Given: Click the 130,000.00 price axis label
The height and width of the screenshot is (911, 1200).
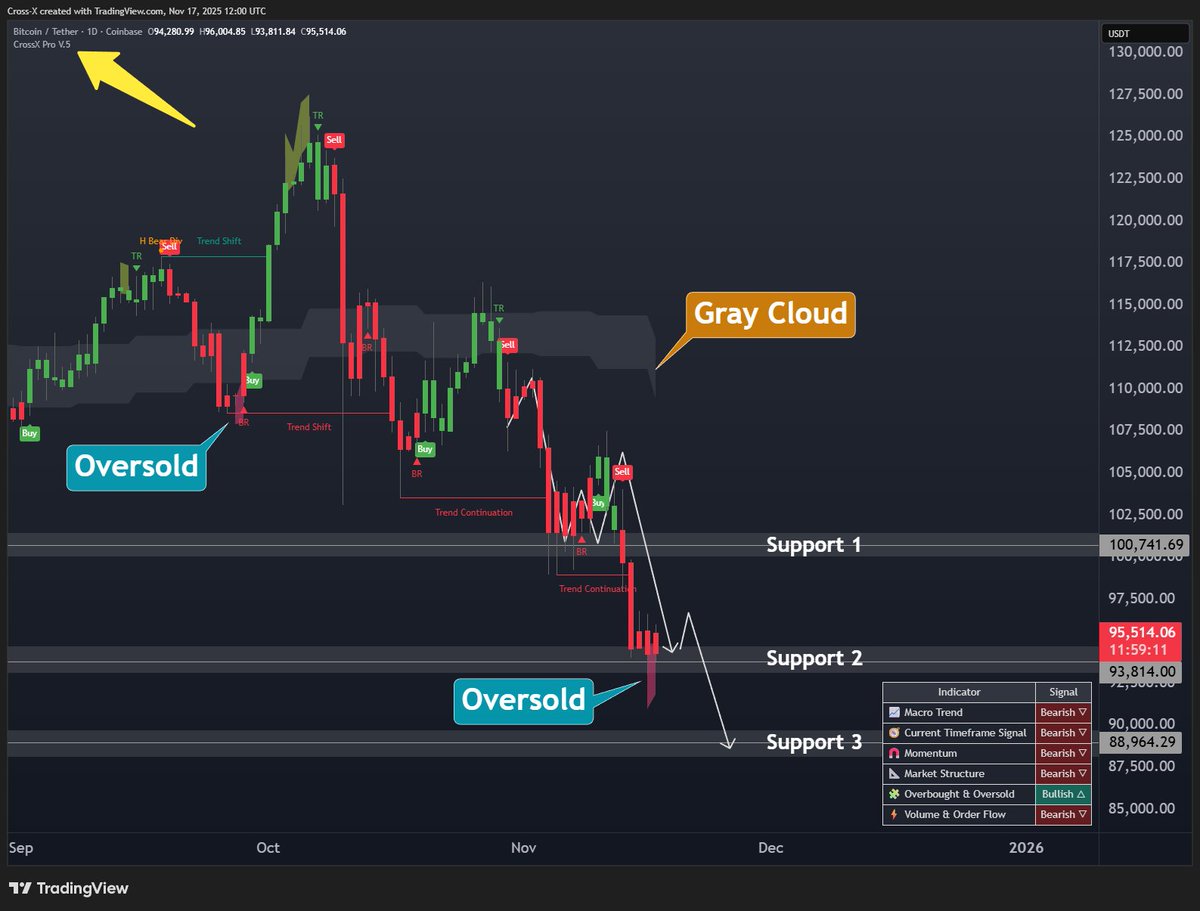Looking at the screenshot, I should pos(1145,52).
